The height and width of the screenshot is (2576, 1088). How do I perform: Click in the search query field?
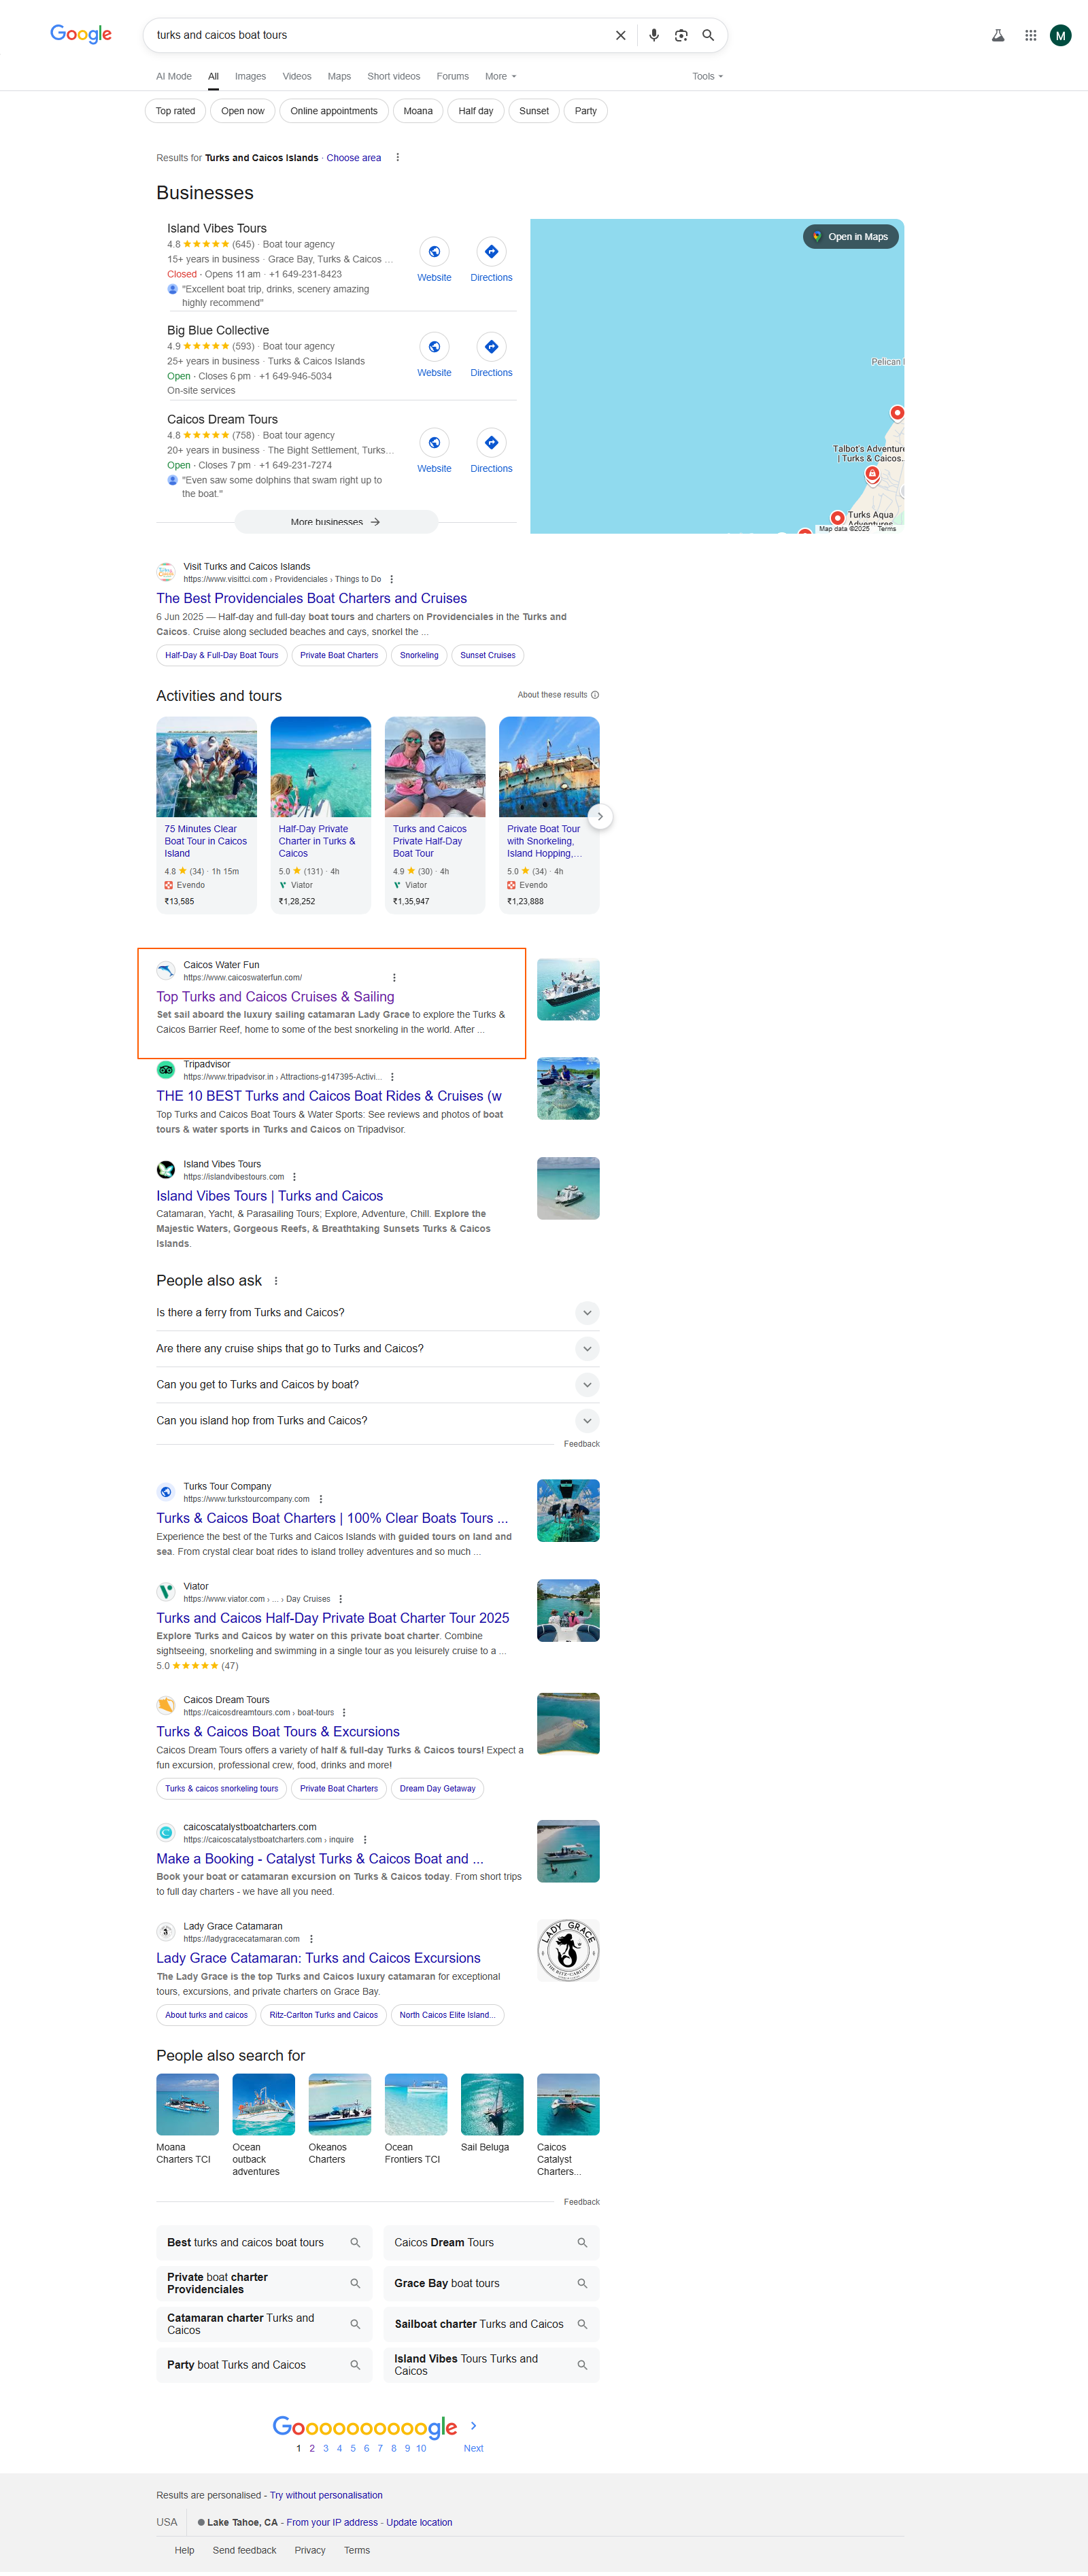[x=380, y=35]
